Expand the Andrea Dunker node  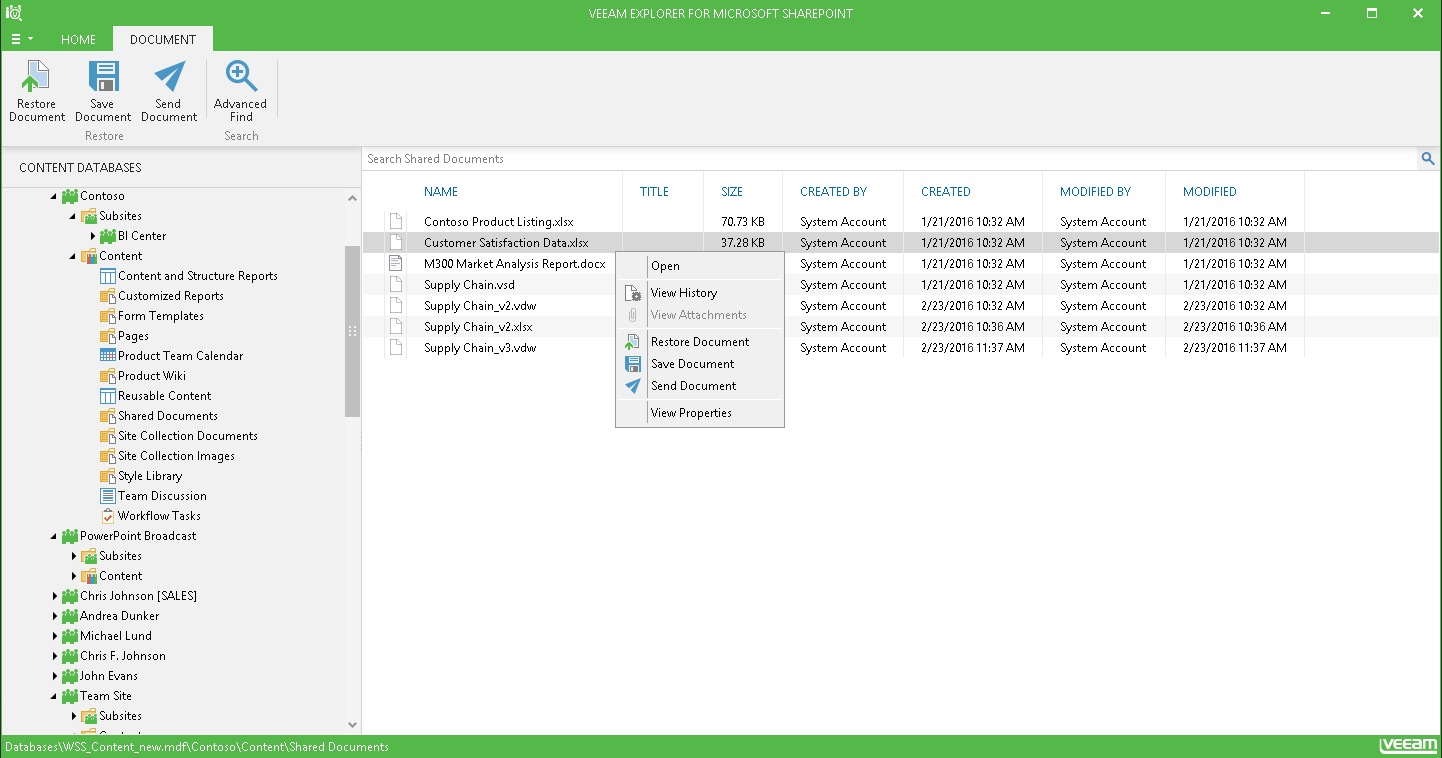[55, 616]
